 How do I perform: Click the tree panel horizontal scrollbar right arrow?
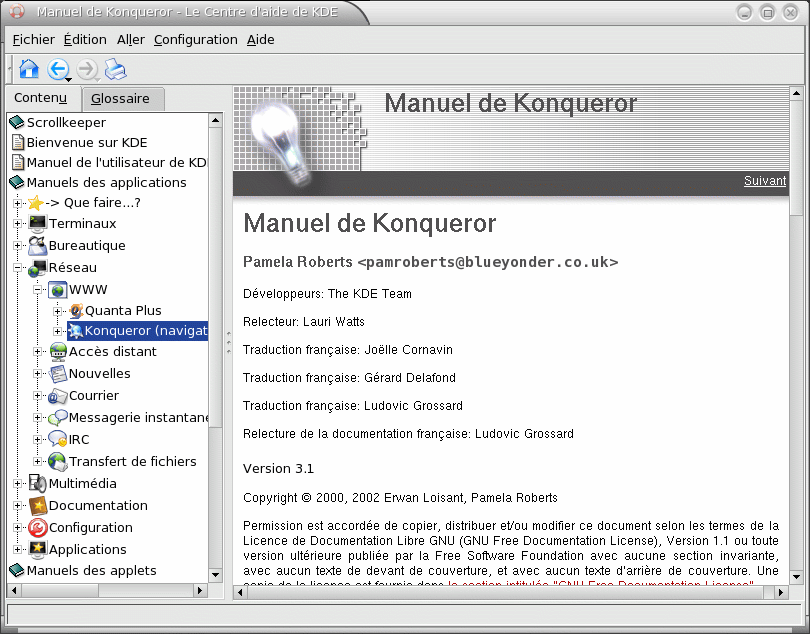point(200,590)
